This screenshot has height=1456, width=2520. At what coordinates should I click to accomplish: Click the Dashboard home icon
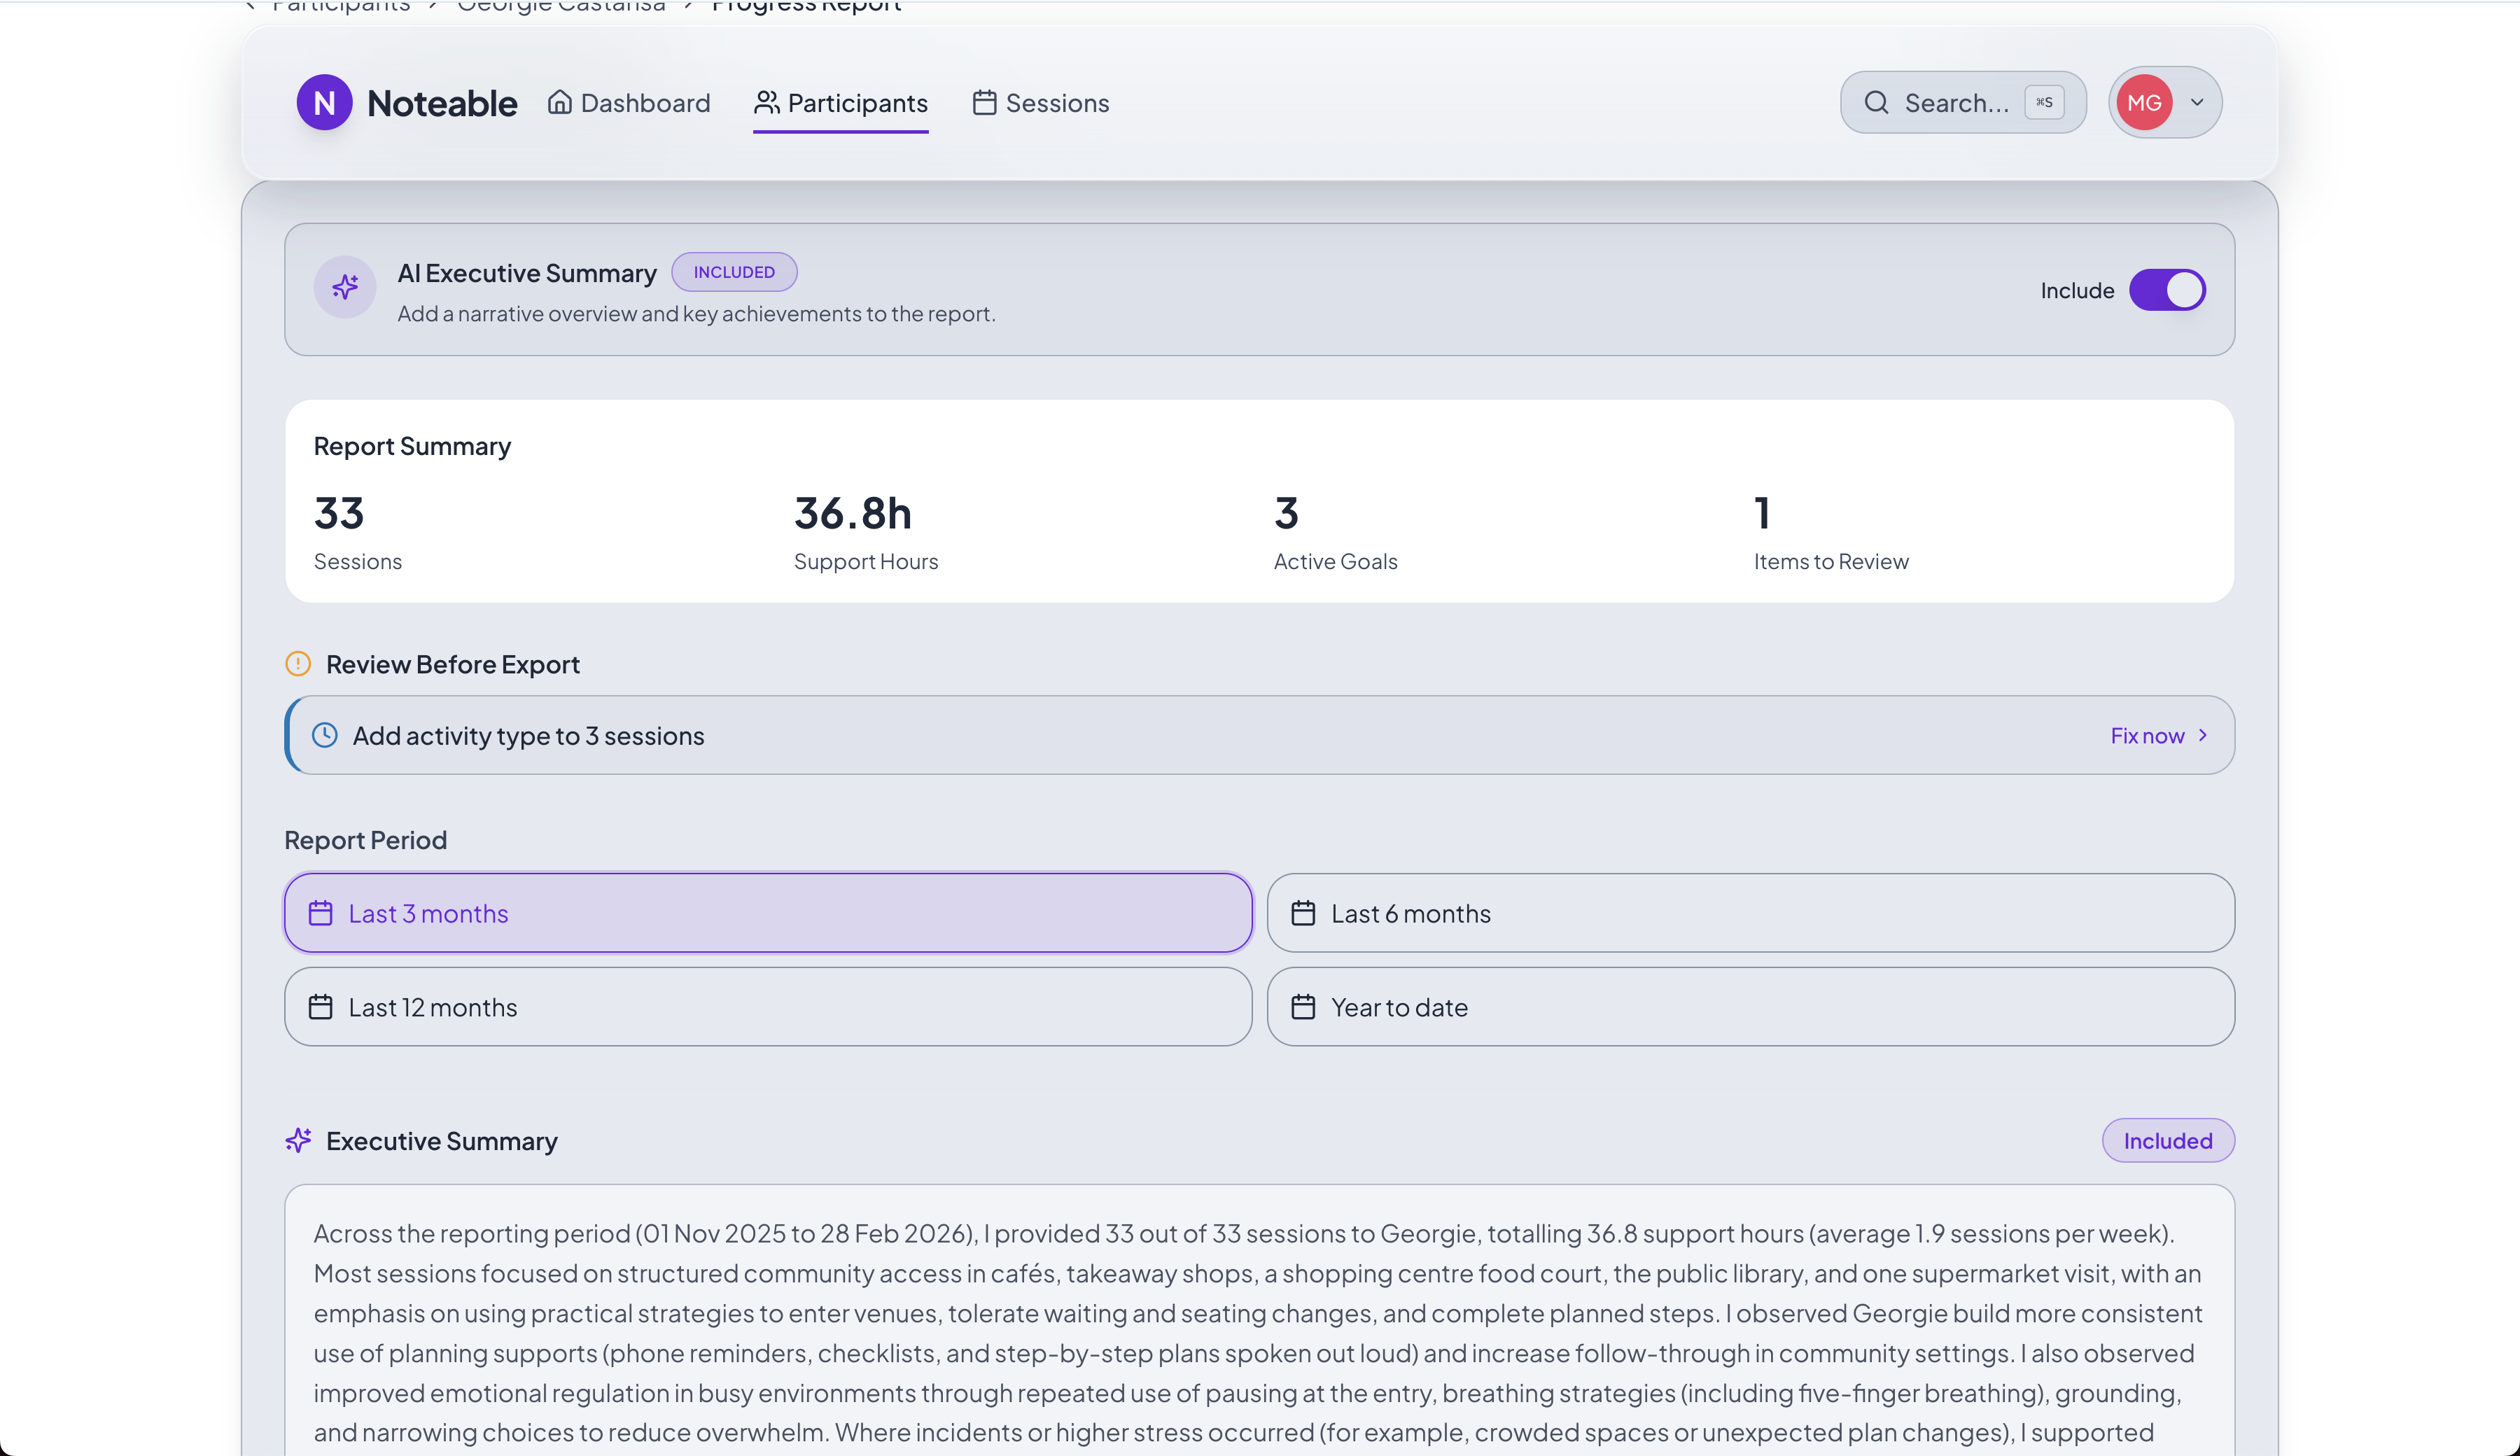click(559, 102)
